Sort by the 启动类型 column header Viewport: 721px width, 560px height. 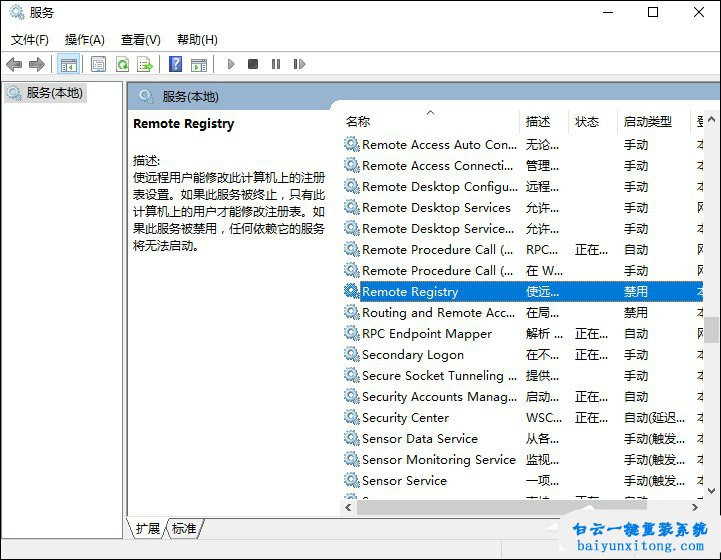(648, 121)
